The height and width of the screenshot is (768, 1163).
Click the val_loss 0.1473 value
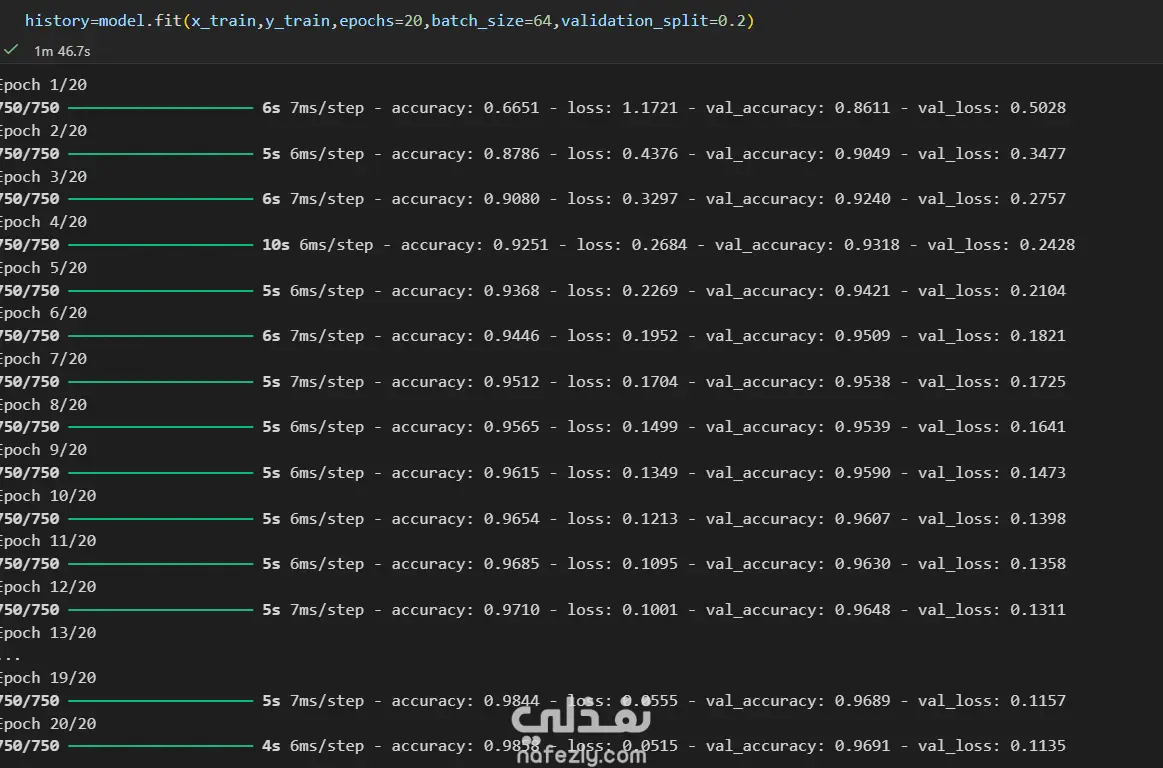1038,473
